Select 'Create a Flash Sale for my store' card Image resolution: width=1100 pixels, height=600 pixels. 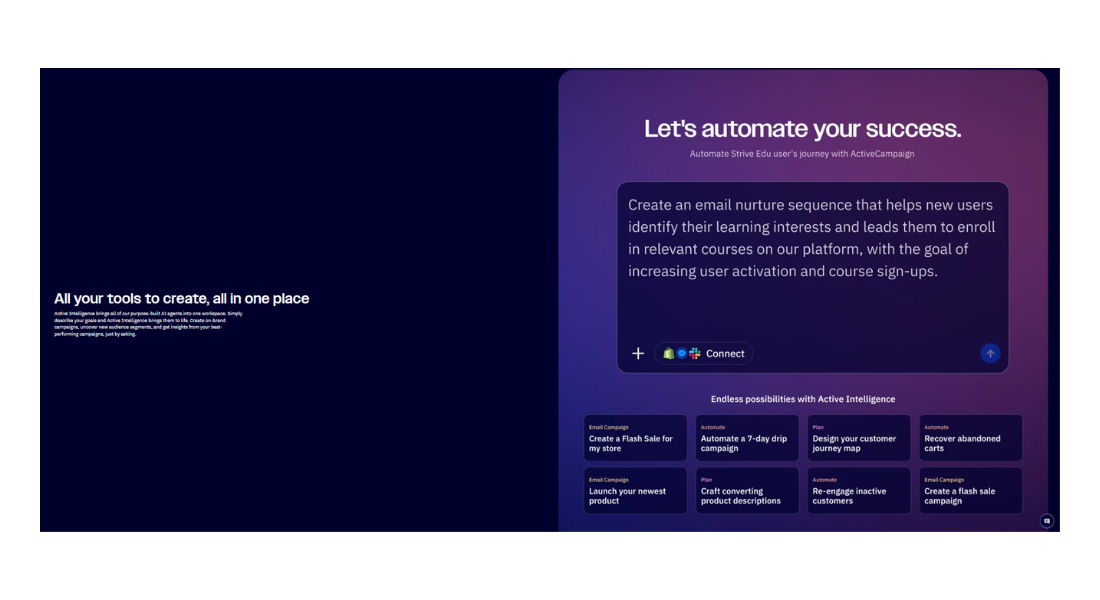coord(635,438)
